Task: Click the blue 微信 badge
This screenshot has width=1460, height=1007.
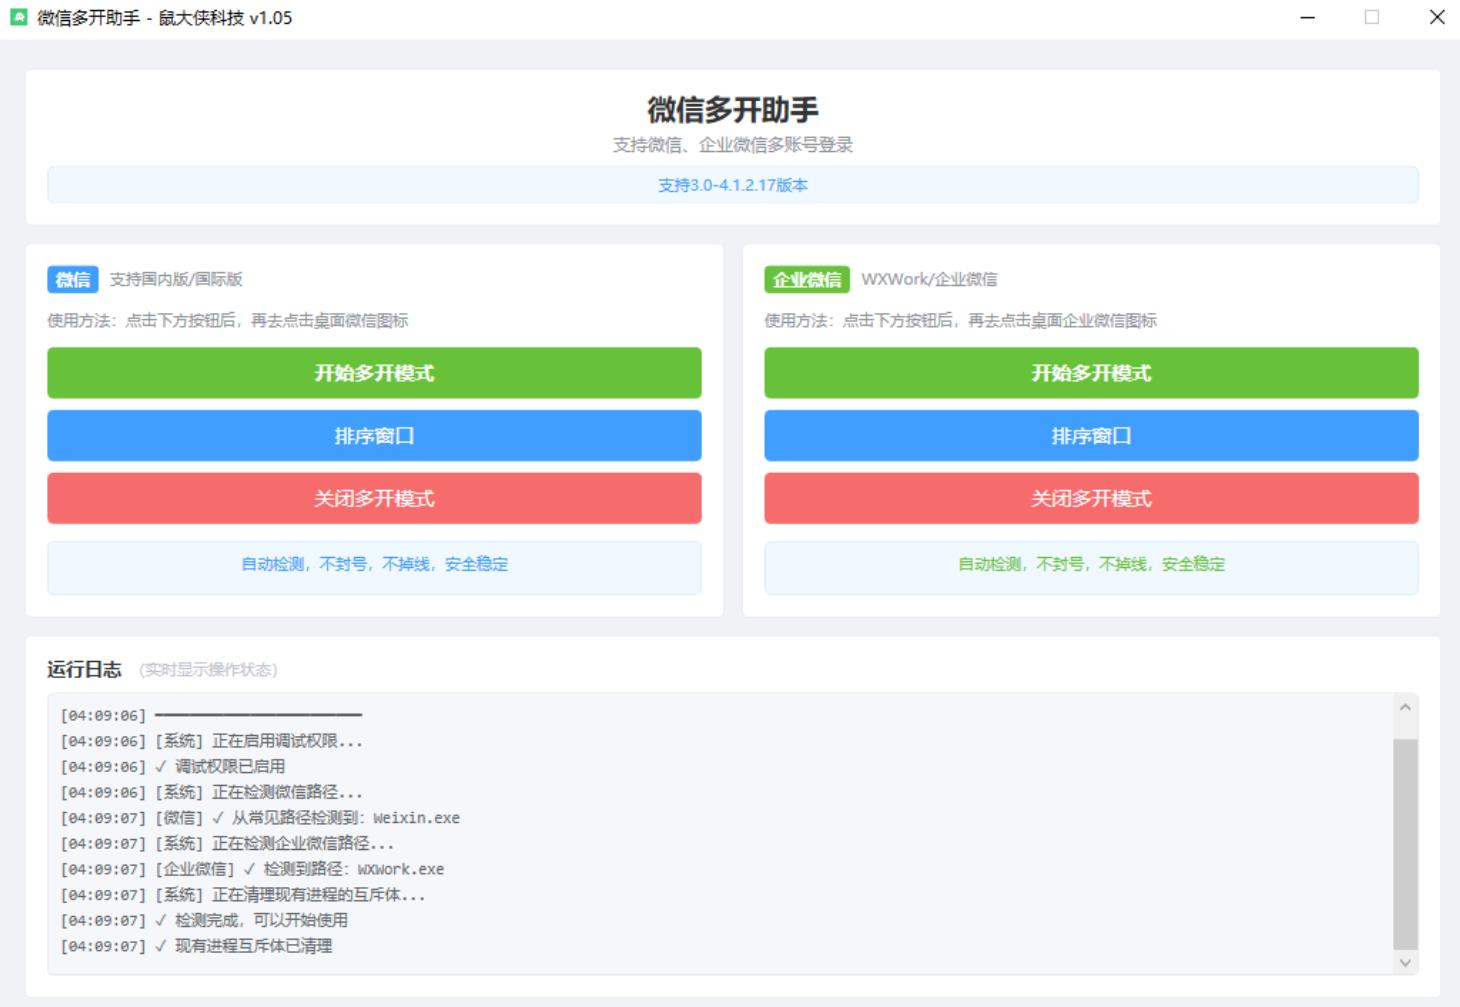Action: 72,280
